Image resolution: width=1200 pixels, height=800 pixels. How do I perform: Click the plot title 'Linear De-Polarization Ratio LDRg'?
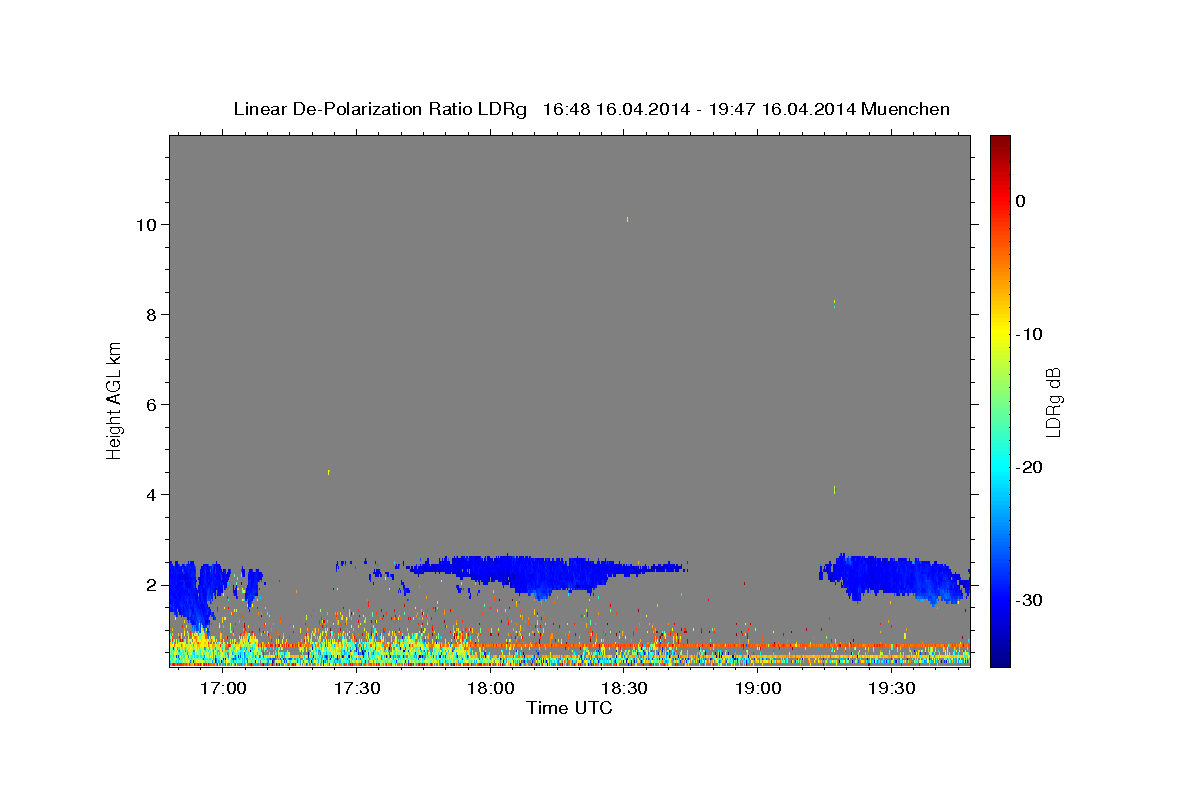tap(380, 109)
